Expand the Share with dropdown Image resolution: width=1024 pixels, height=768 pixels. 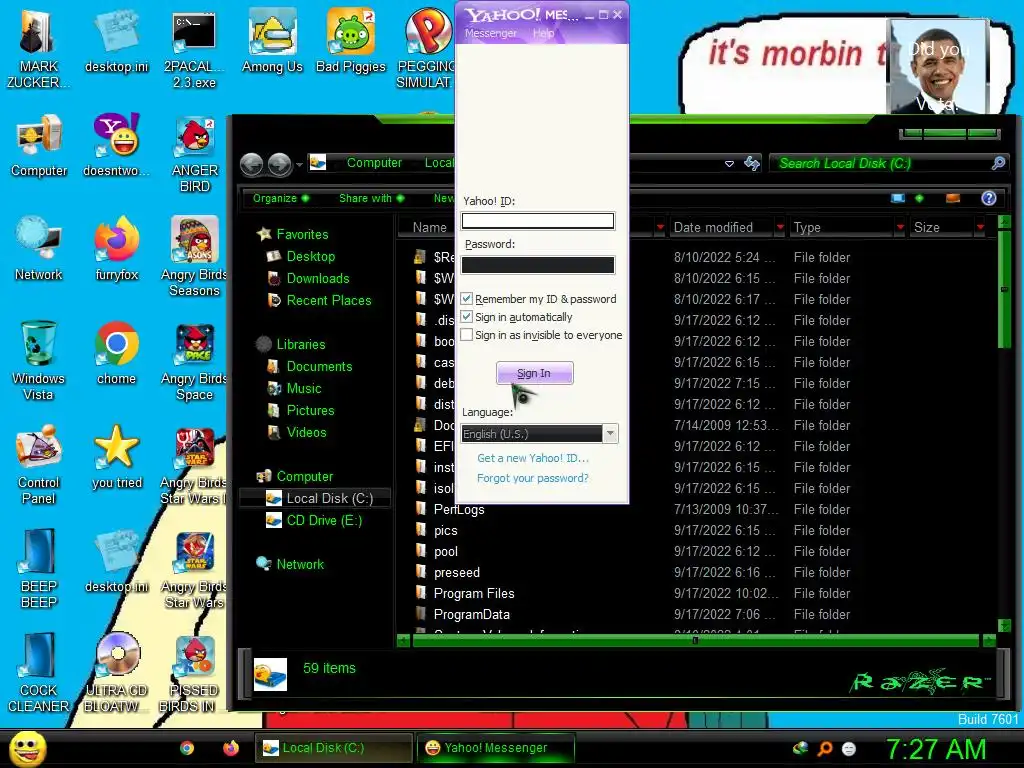pos(372,199)
